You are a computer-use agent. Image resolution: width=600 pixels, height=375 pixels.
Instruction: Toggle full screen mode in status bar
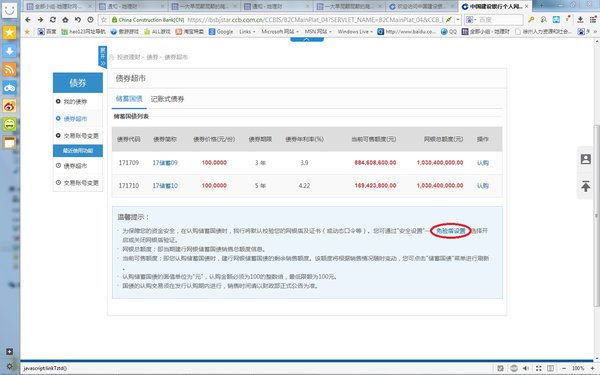click(538, 368)
